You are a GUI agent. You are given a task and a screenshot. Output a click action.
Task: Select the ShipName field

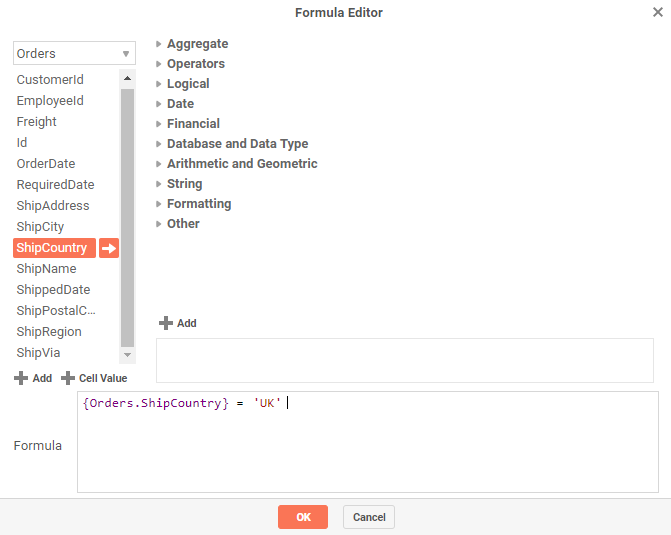coord(46,269)
